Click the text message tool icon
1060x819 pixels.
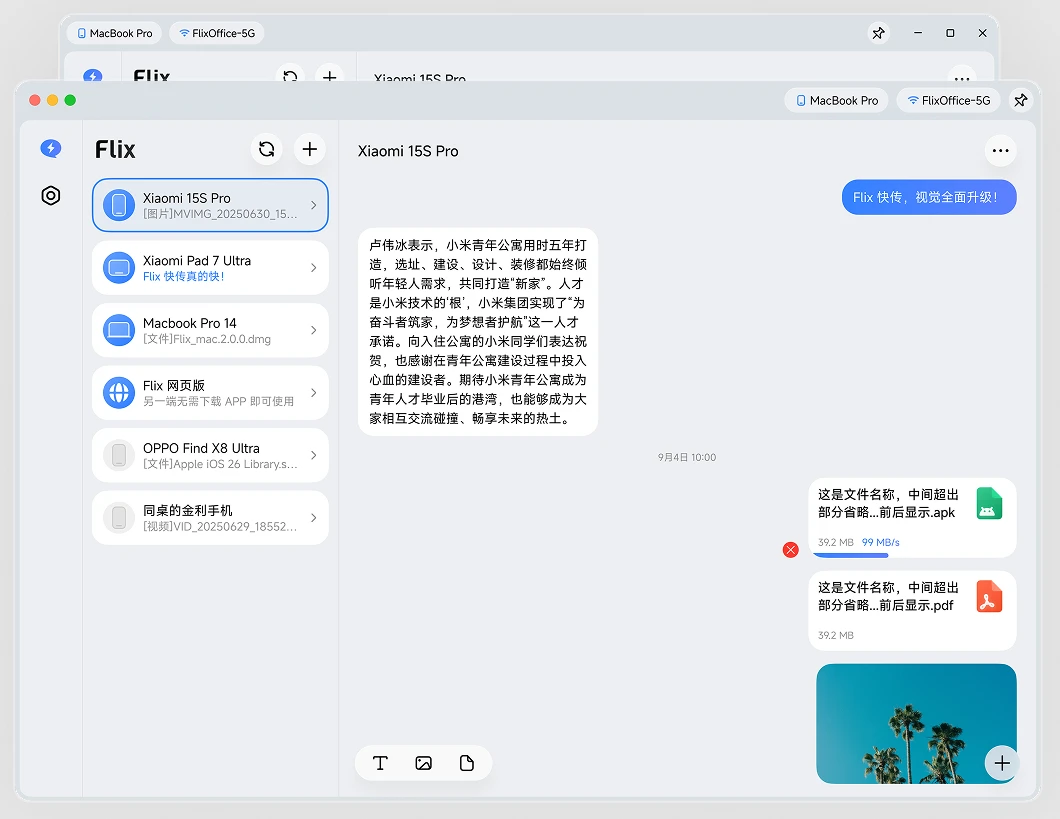click(380, 763)
